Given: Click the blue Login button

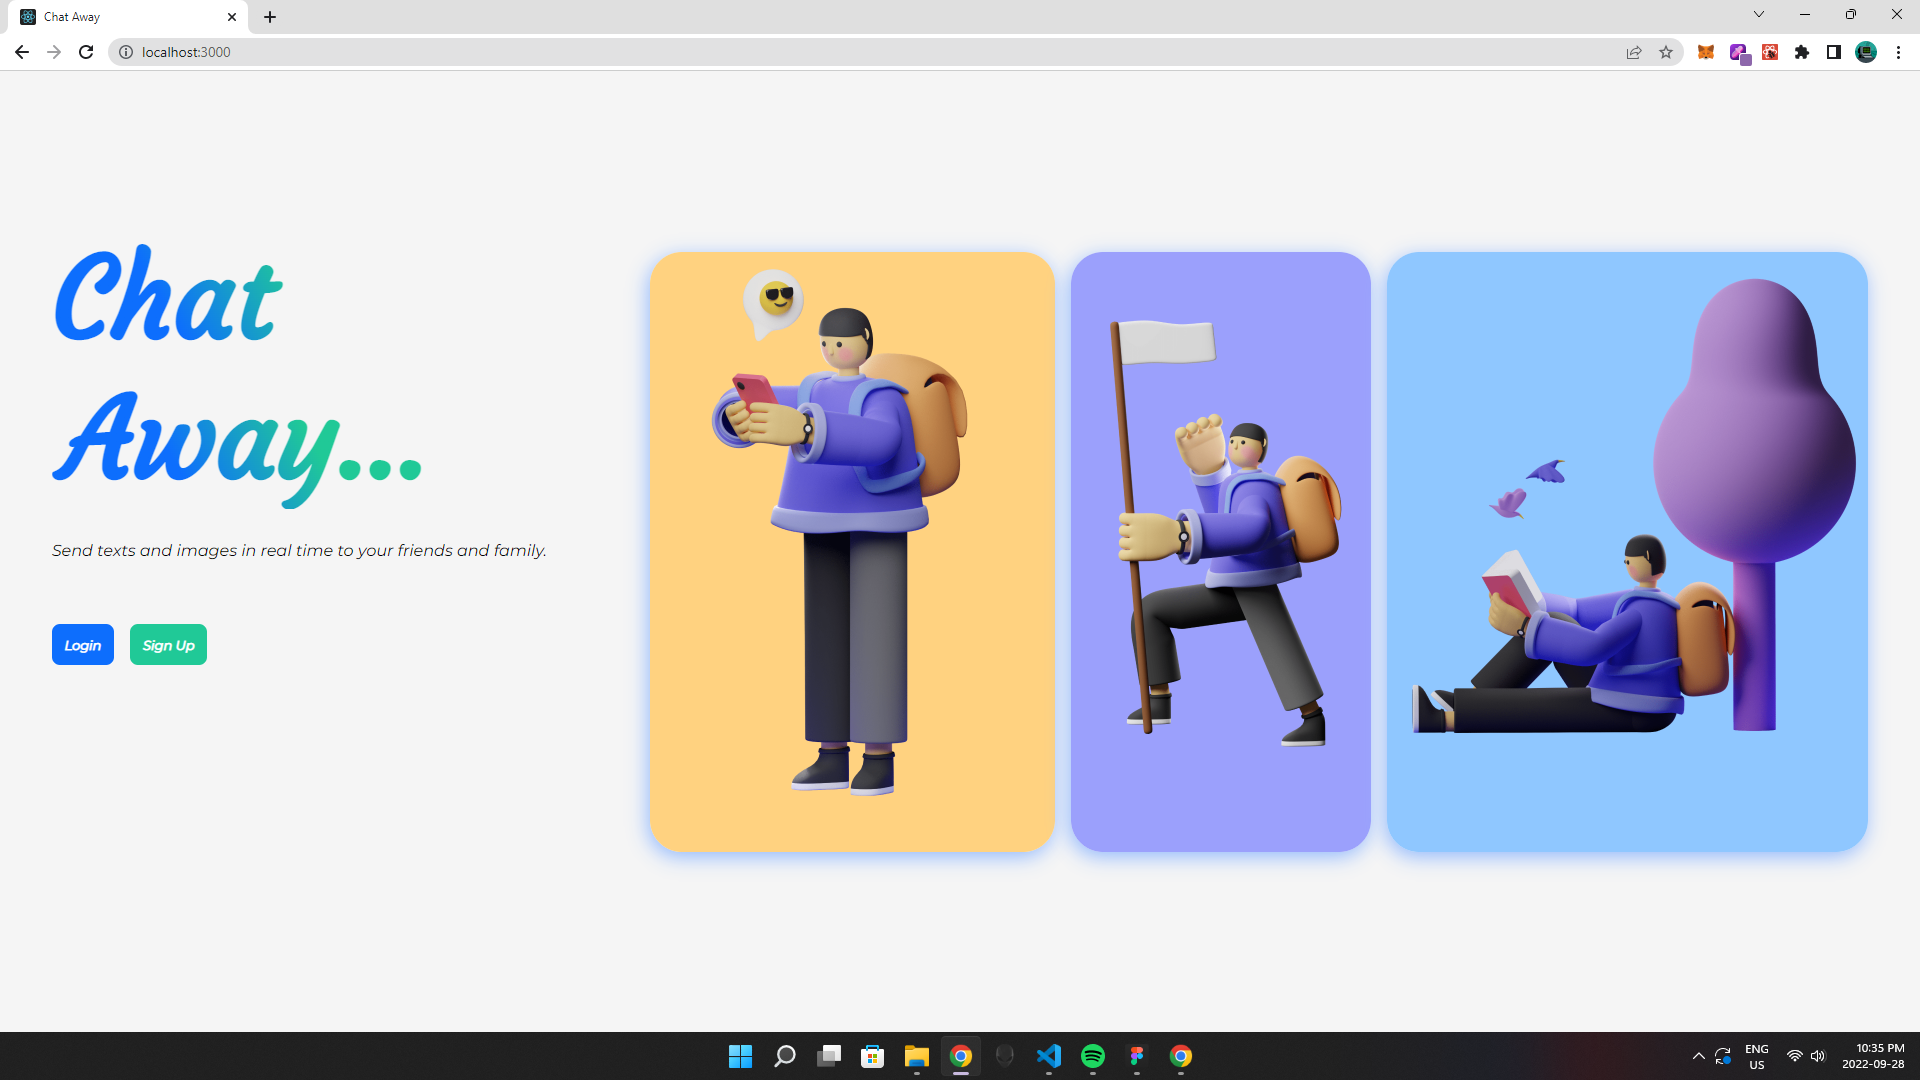Looking at the screenshot, I should (x=83, y=645).
